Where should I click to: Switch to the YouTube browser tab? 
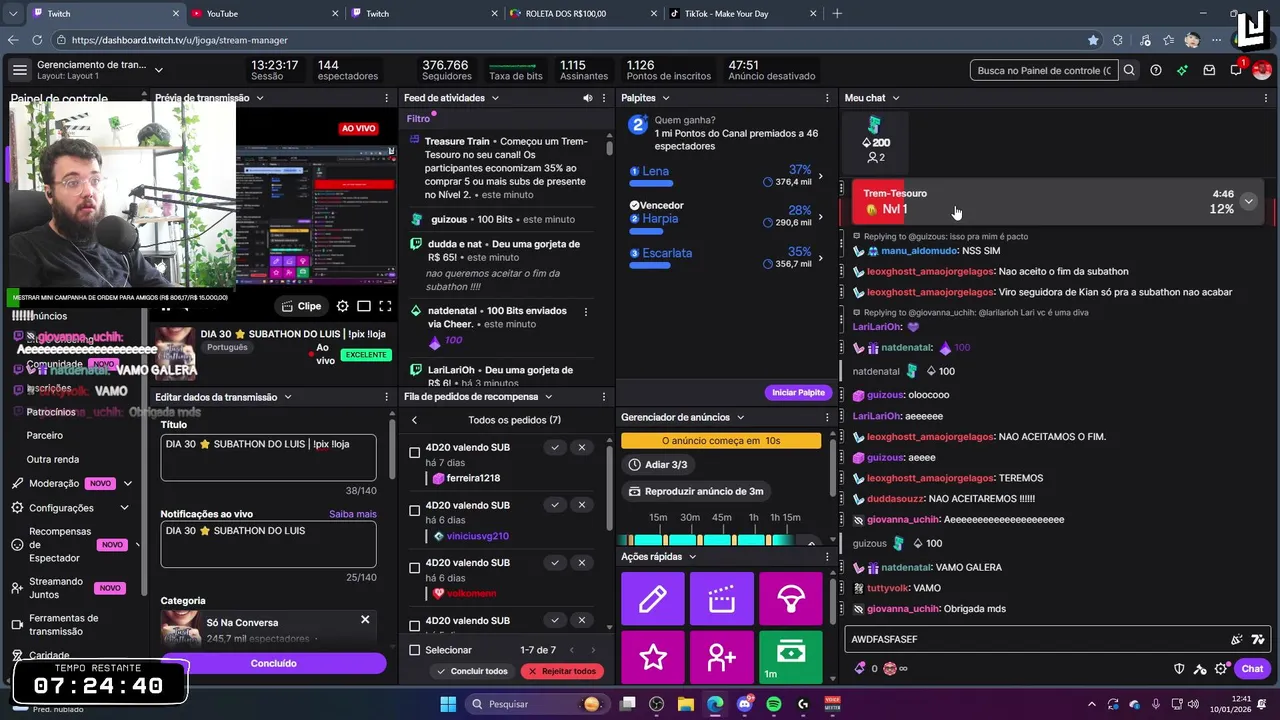(x=262, y=13)
